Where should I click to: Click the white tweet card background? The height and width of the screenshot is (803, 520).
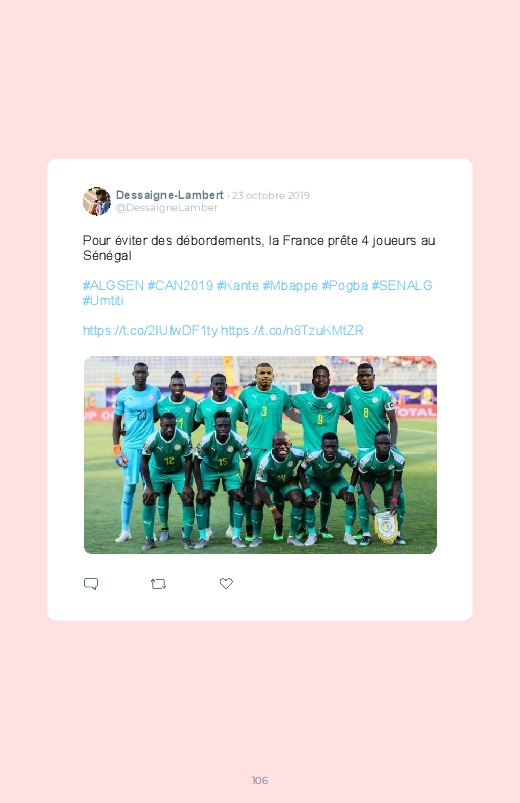click(260, 389)
